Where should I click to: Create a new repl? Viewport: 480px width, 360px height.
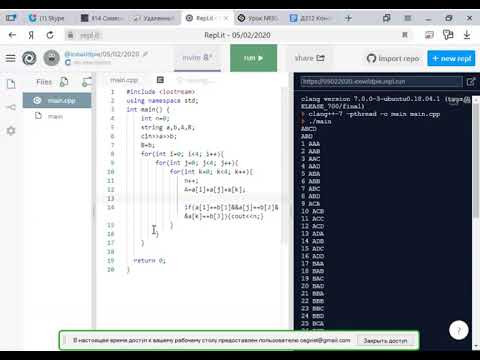point(451,59)
